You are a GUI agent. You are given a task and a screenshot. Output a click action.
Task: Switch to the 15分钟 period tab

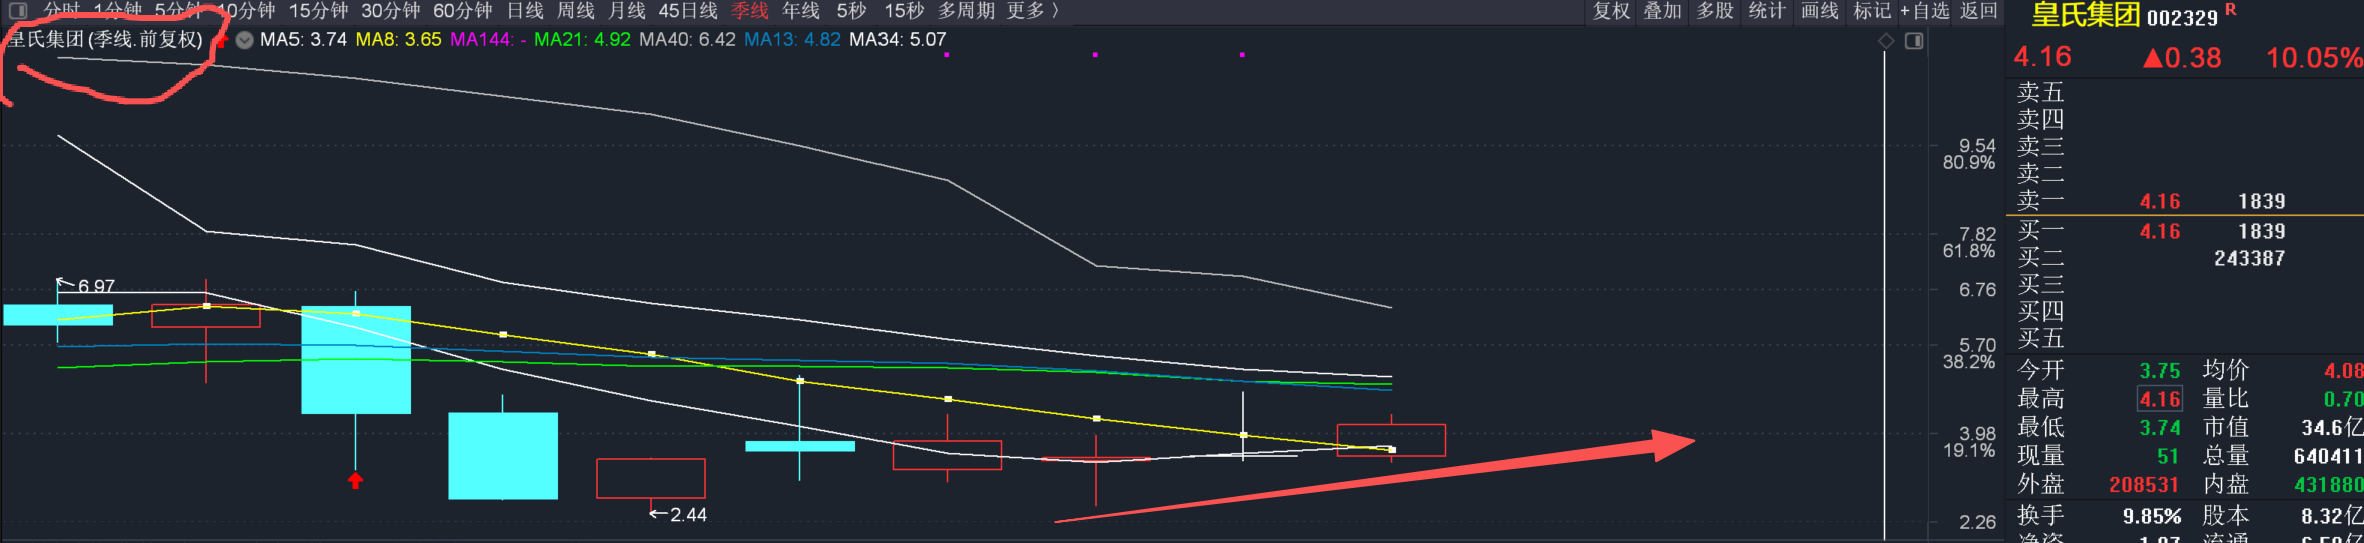tap(318, 10)
